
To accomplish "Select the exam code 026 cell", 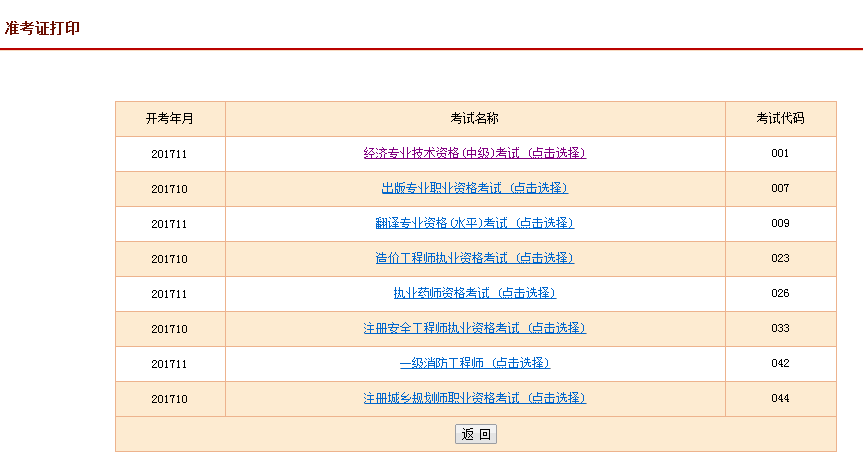I will (780, 293).
